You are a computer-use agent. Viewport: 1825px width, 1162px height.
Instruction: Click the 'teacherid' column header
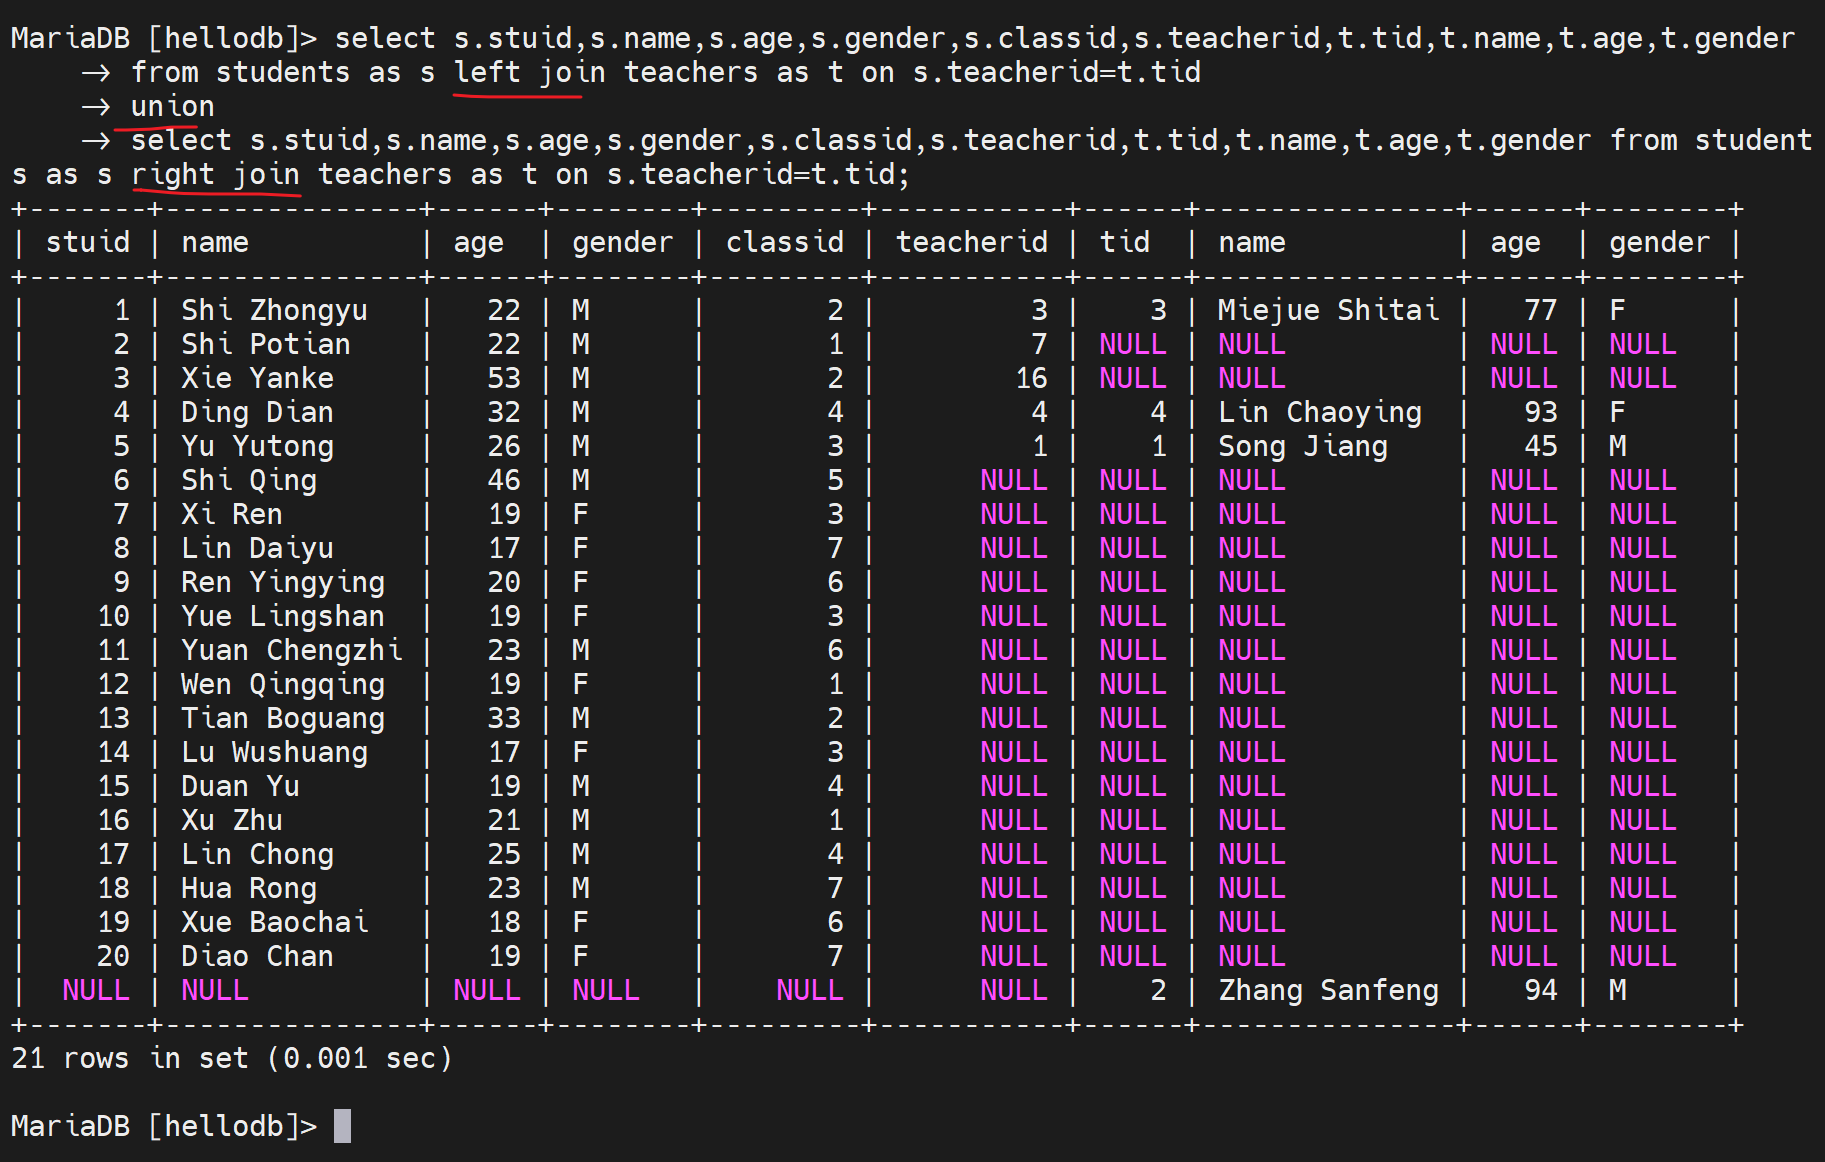pyautogui.click(x=971, y=243)
